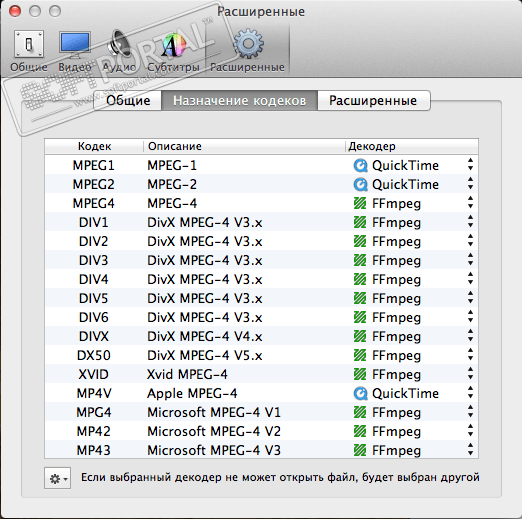
Task: Click the 'Xvid MPEG-4' description
Action: [x=187, y=374]
